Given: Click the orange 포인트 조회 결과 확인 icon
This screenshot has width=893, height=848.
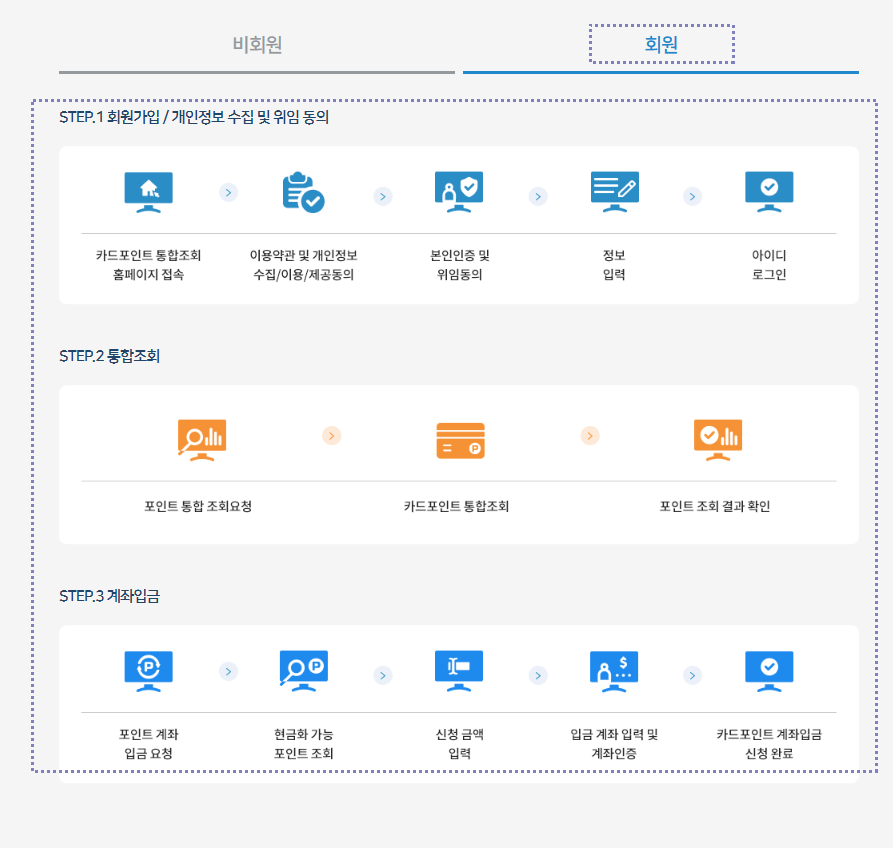Looking at the screenshot, I should (x=718, y=440).
